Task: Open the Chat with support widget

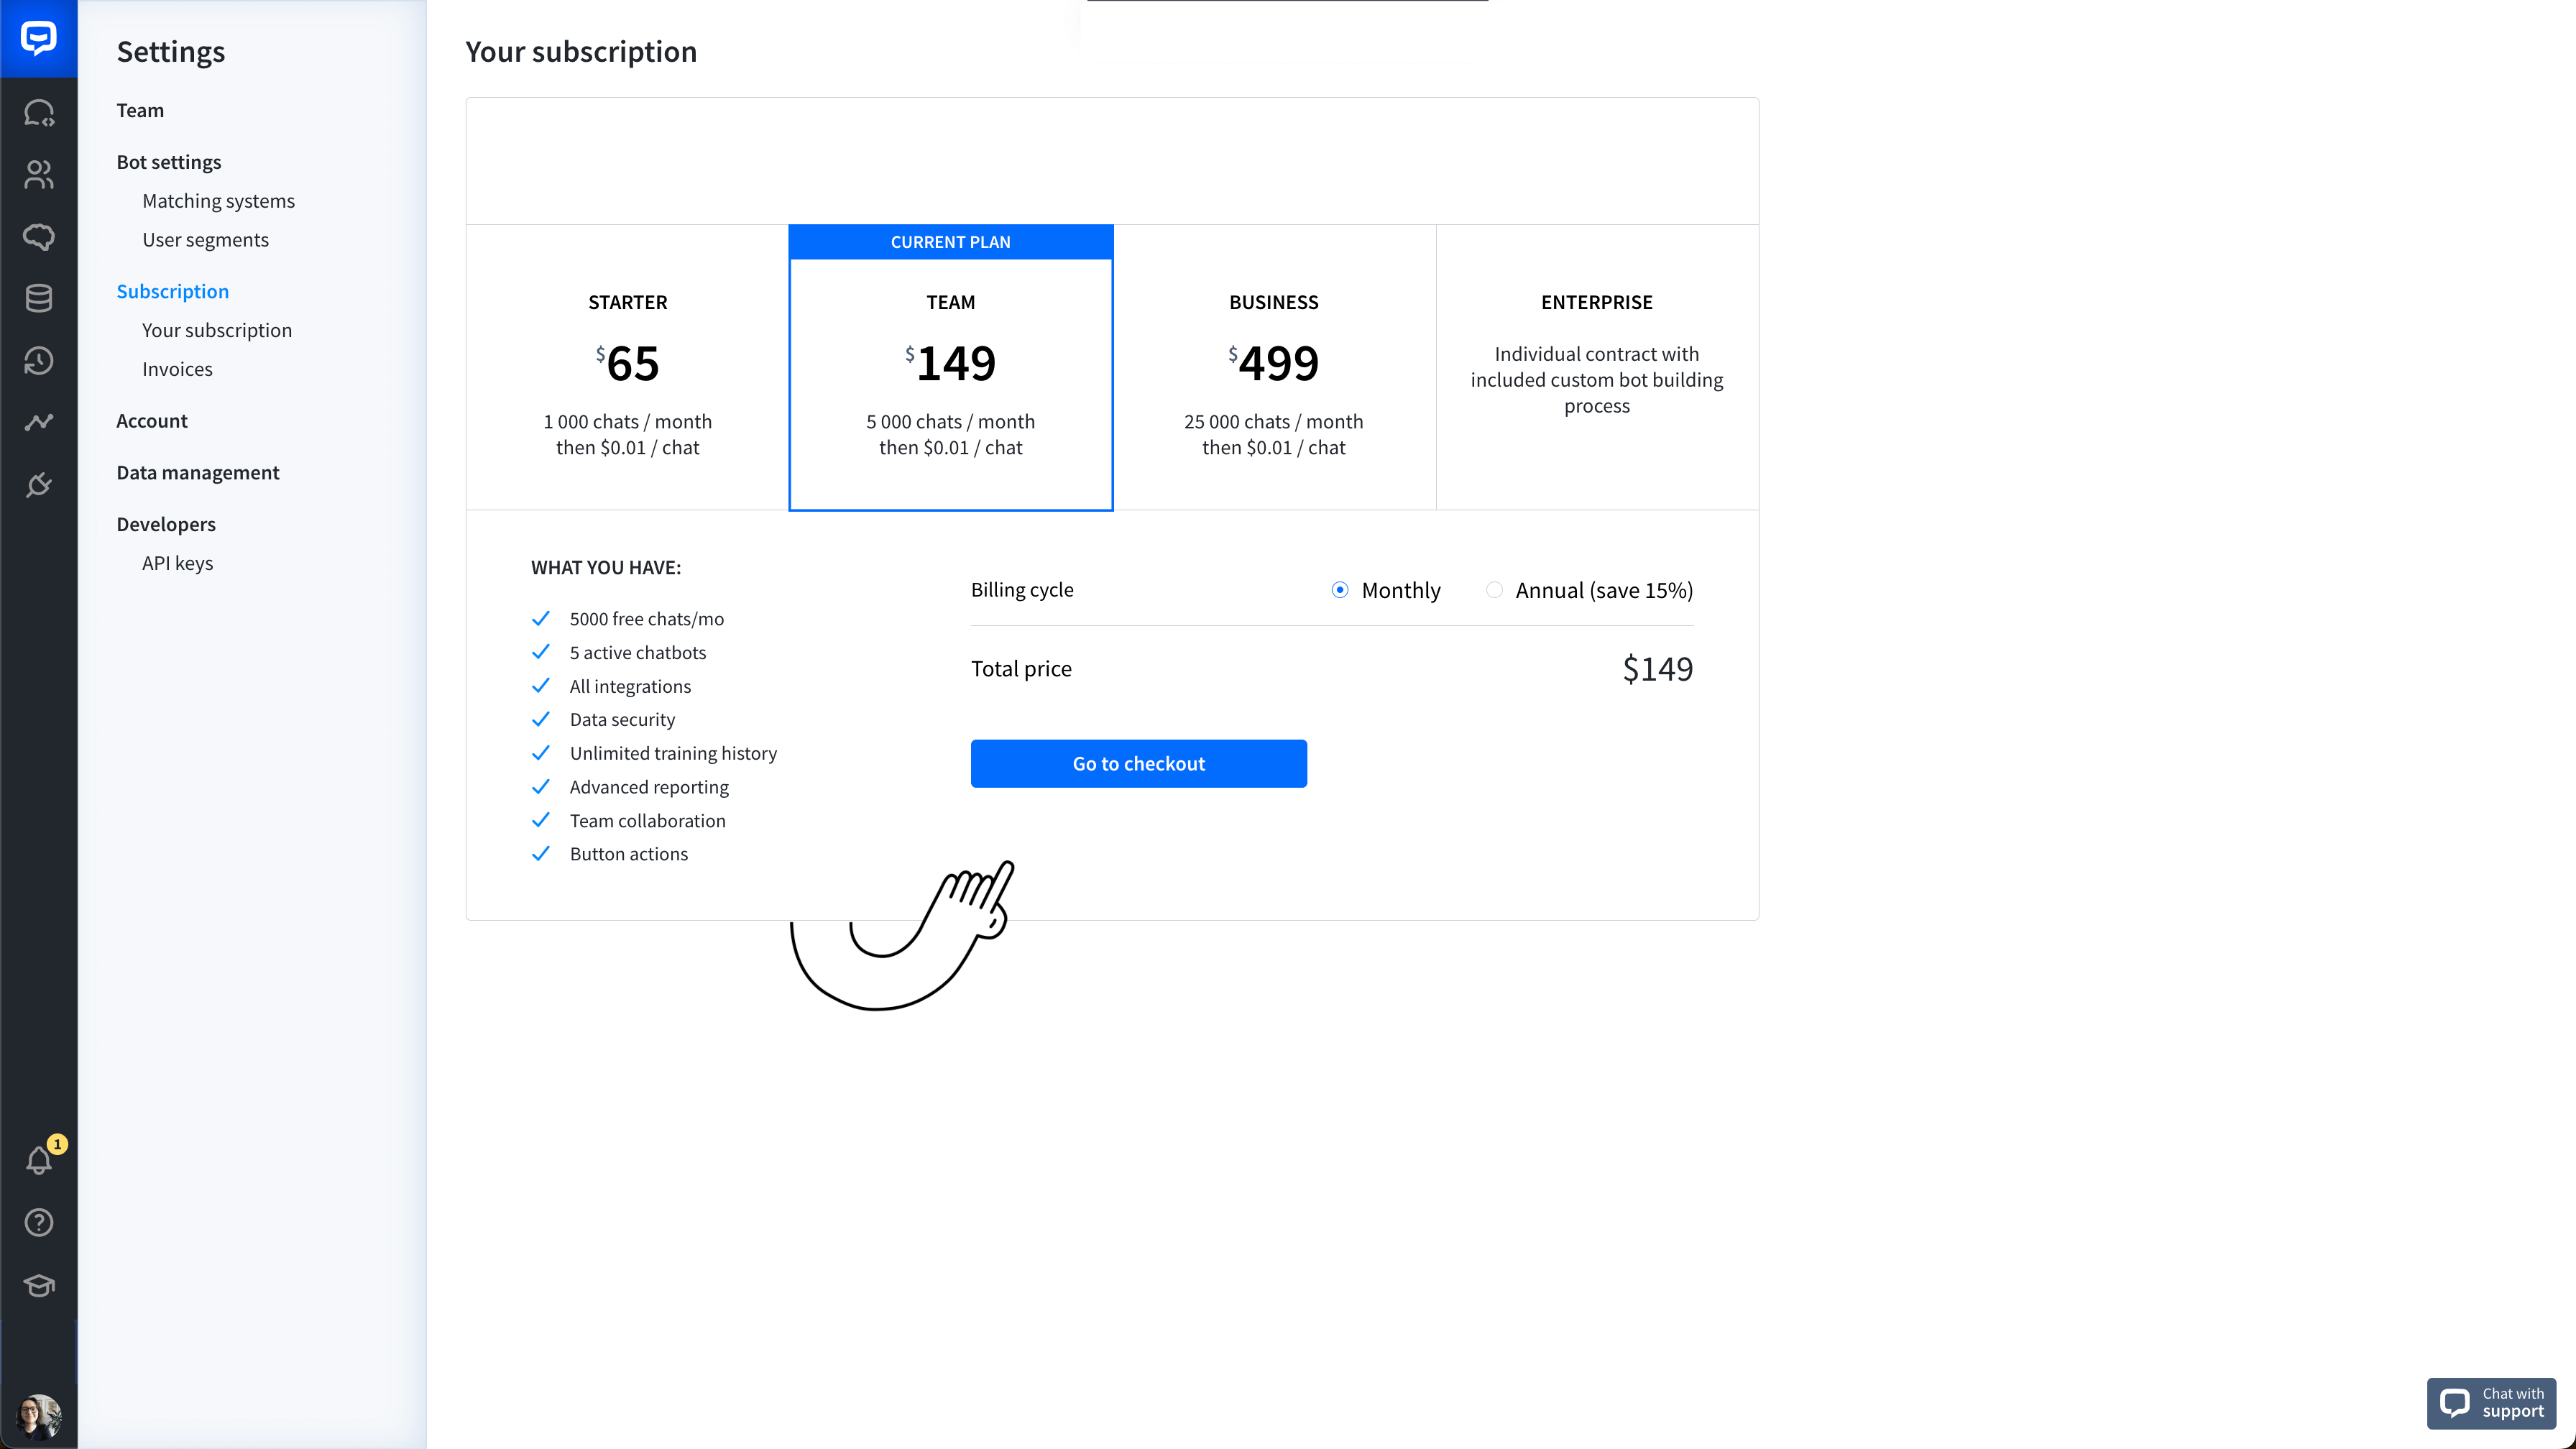Action: click(x=2491, y=1403)
